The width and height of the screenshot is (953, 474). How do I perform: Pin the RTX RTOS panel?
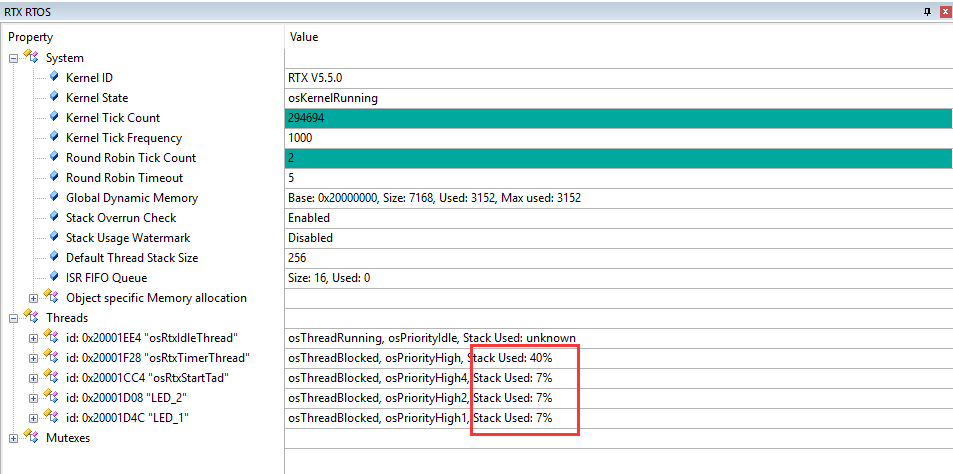coord(927,11)
